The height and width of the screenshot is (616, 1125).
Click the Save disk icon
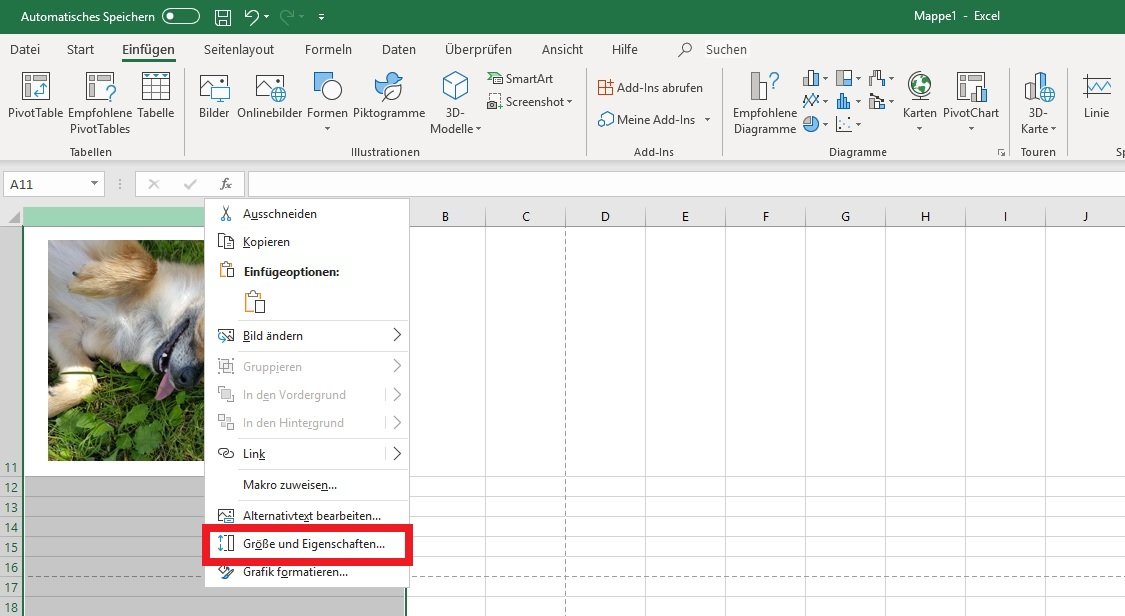223,17
